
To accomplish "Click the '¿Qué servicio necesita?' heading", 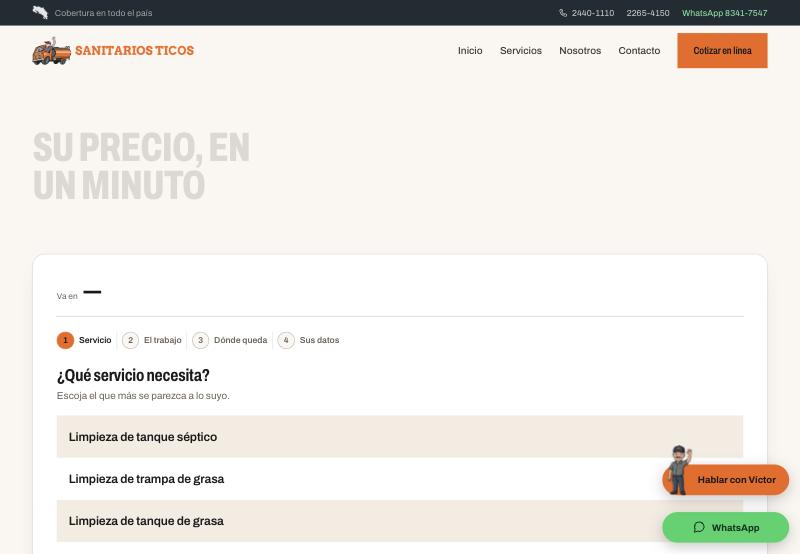I will (133, 375).
